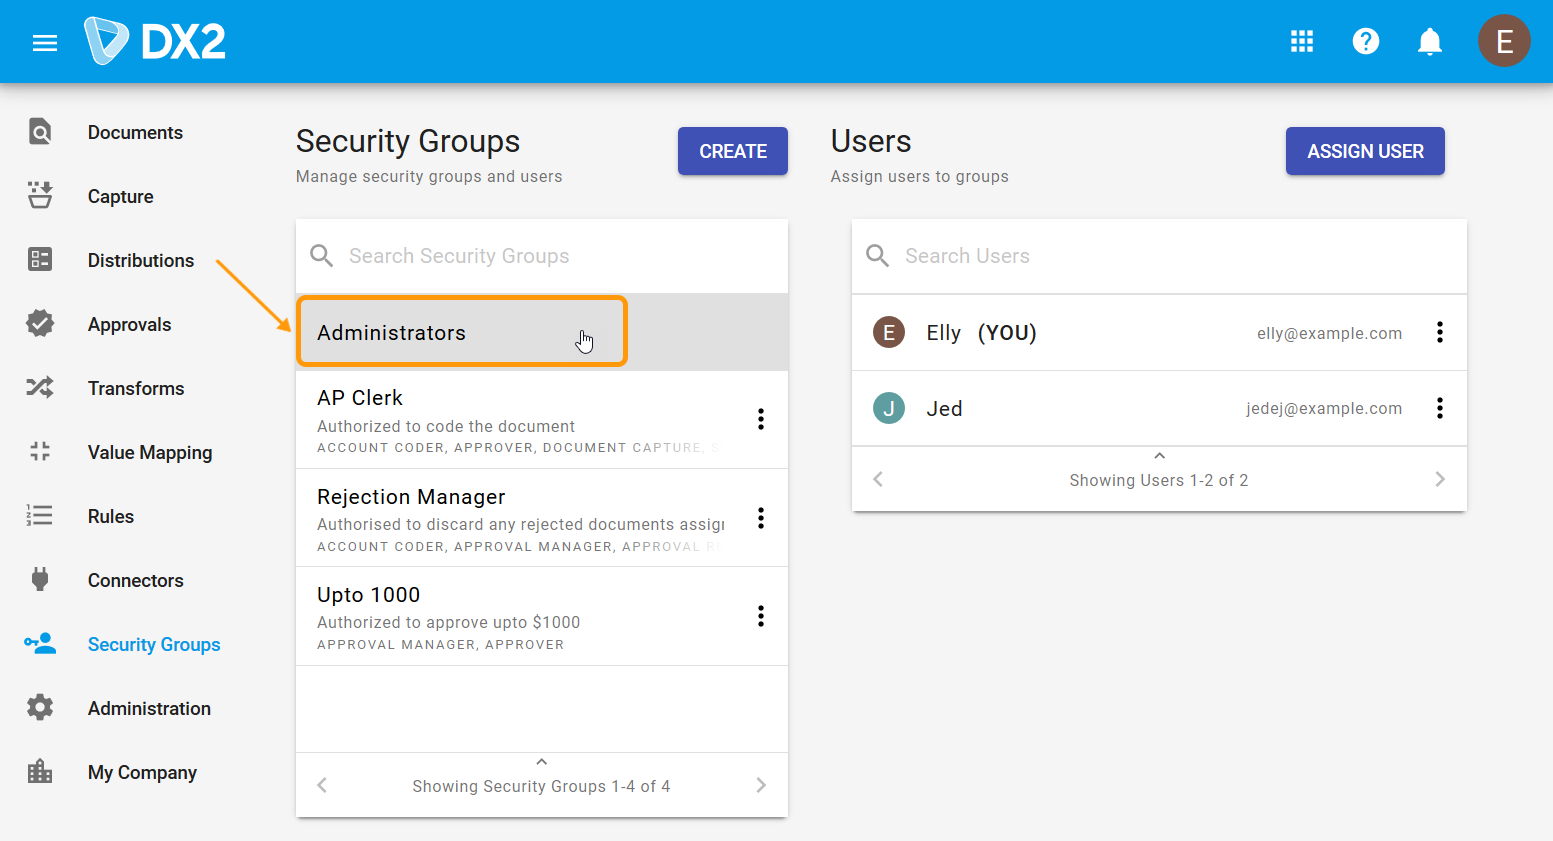The image size is (1553, 841).
Task: Open My Company from the sidebar
Action: (x=142, y=772)
